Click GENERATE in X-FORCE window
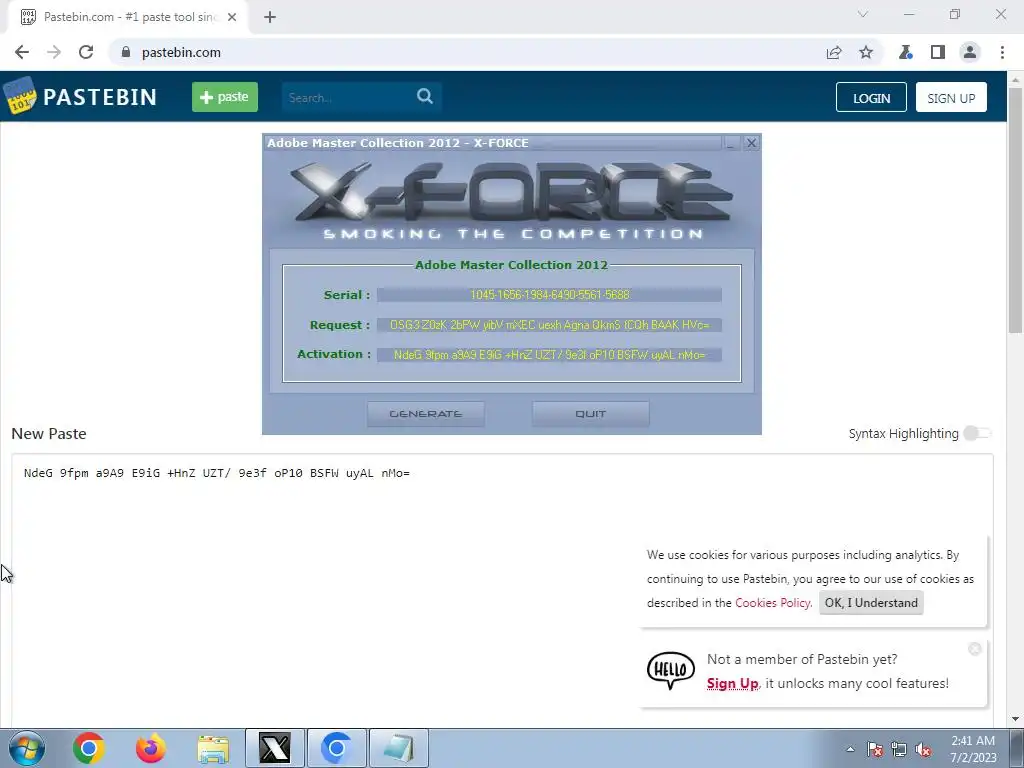The image size is (1024, 768). coord(426,414)
